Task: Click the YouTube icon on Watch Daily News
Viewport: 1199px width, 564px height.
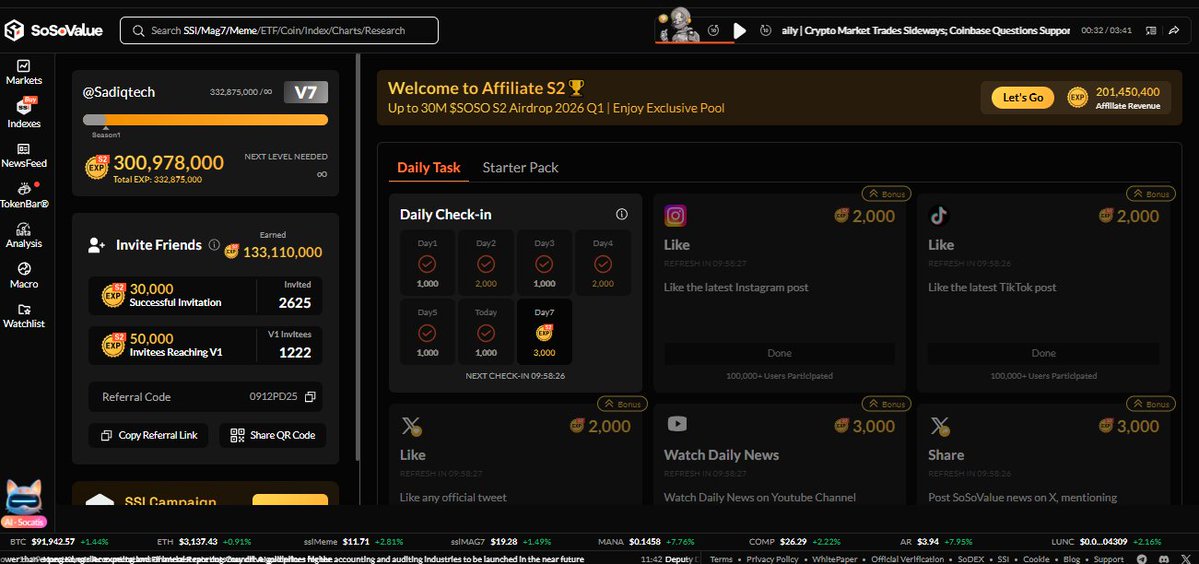Action: [x=677, y=423]
